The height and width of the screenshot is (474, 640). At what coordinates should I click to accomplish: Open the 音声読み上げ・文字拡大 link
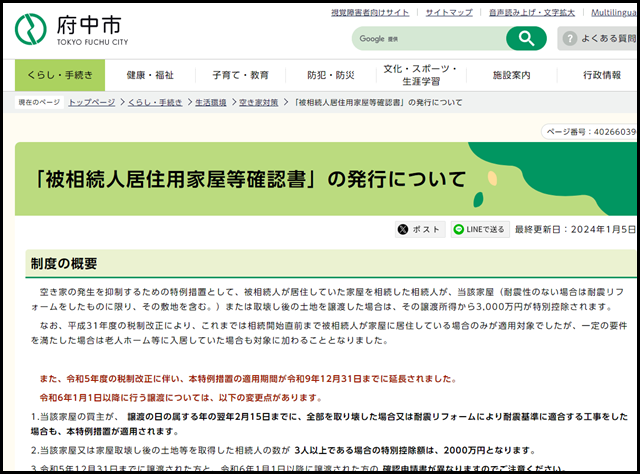coord(532,13)
